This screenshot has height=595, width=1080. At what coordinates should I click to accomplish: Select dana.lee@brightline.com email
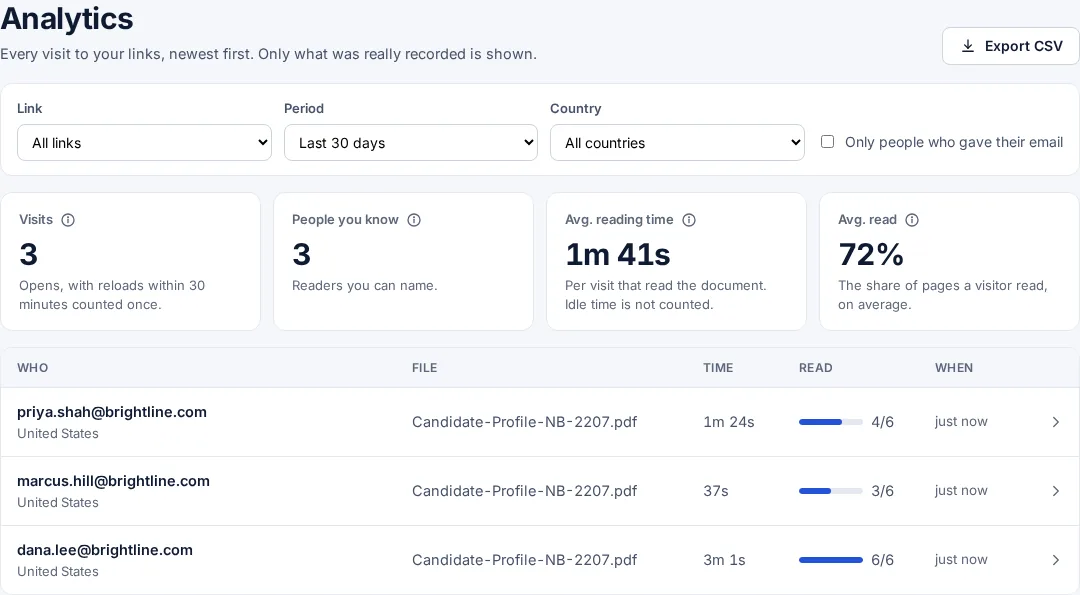pos(105,550)
